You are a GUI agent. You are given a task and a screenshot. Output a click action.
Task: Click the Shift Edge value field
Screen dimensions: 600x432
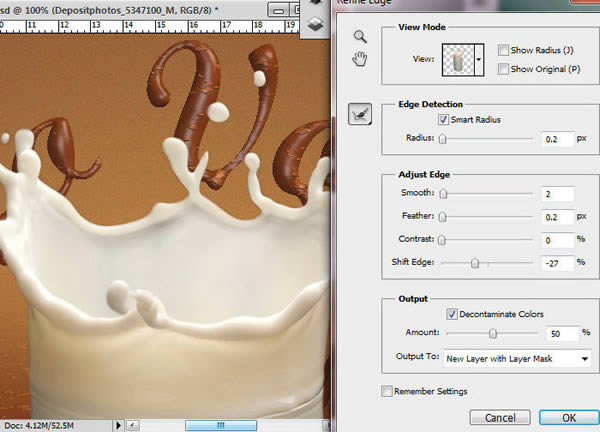pyautogui.click(x=558, y=263)
